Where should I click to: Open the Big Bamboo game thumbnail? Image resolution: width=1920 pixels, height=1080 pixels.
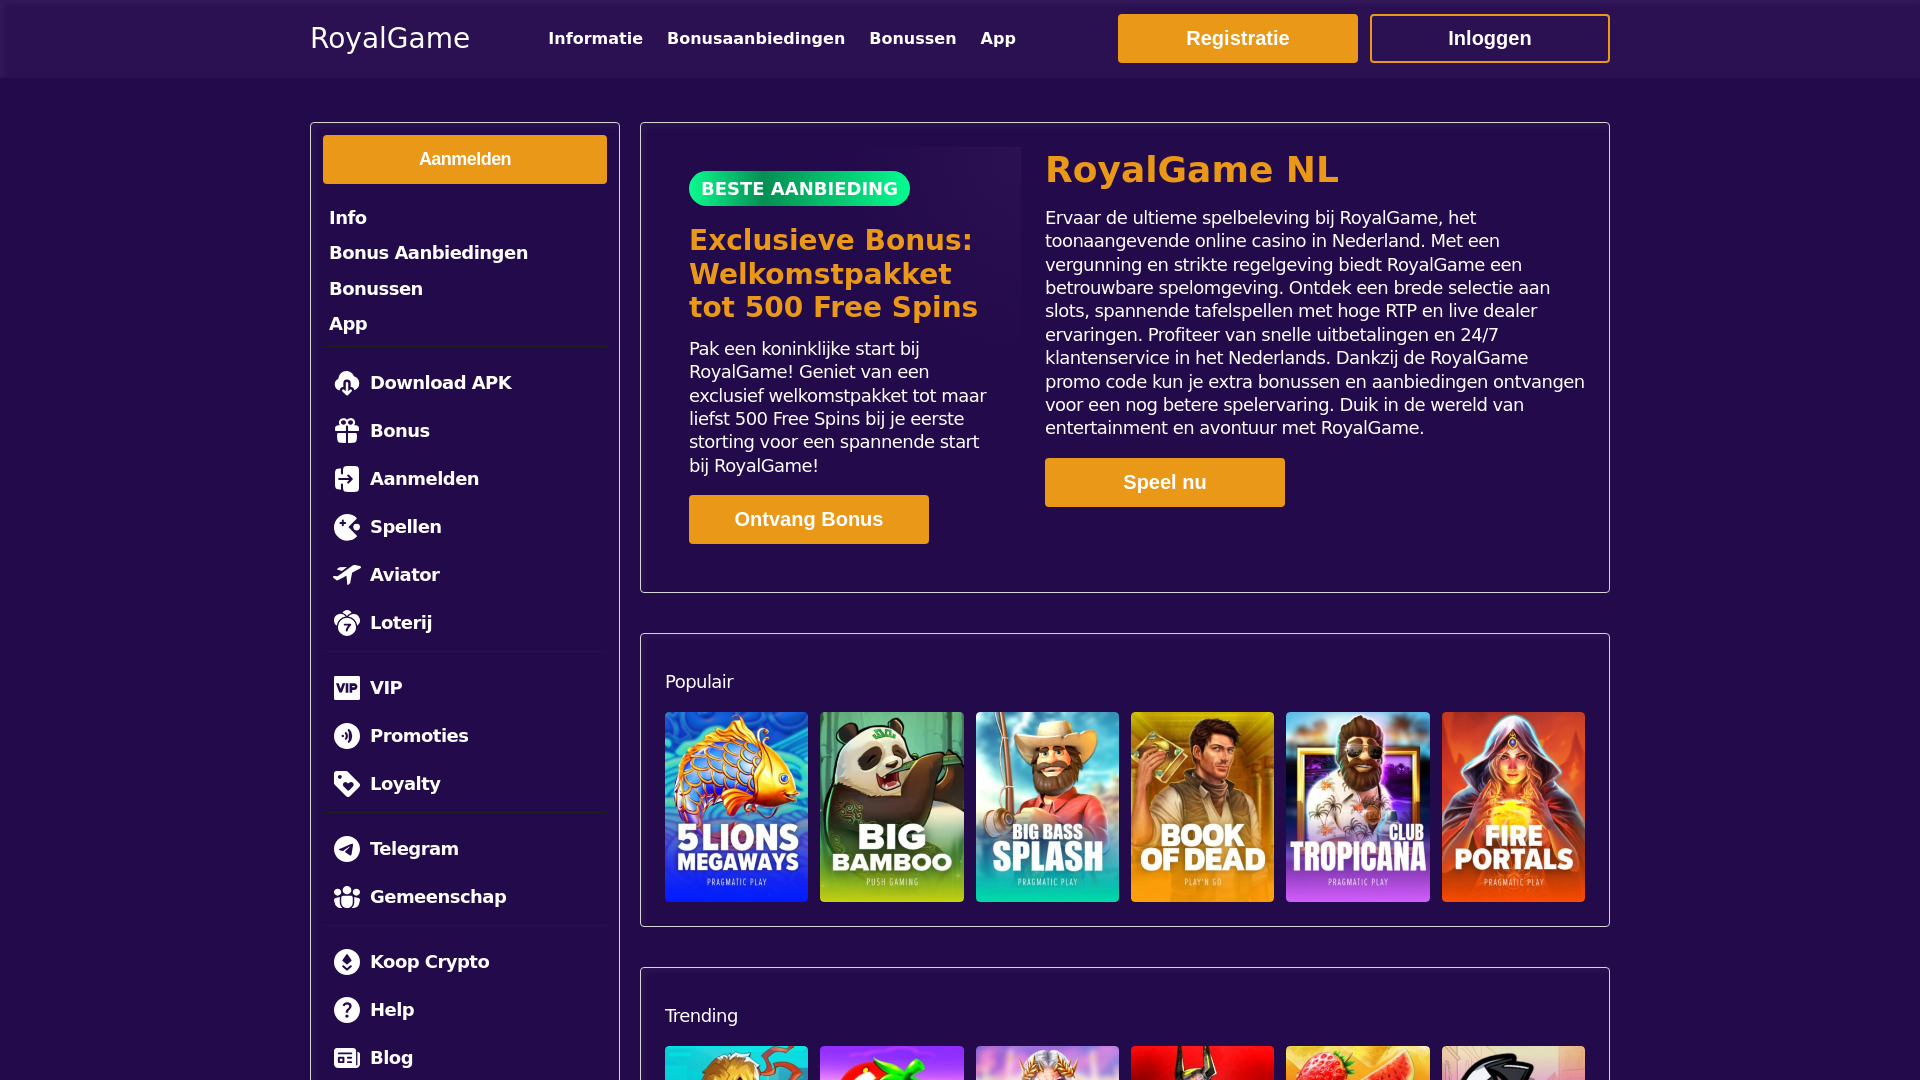892,807
